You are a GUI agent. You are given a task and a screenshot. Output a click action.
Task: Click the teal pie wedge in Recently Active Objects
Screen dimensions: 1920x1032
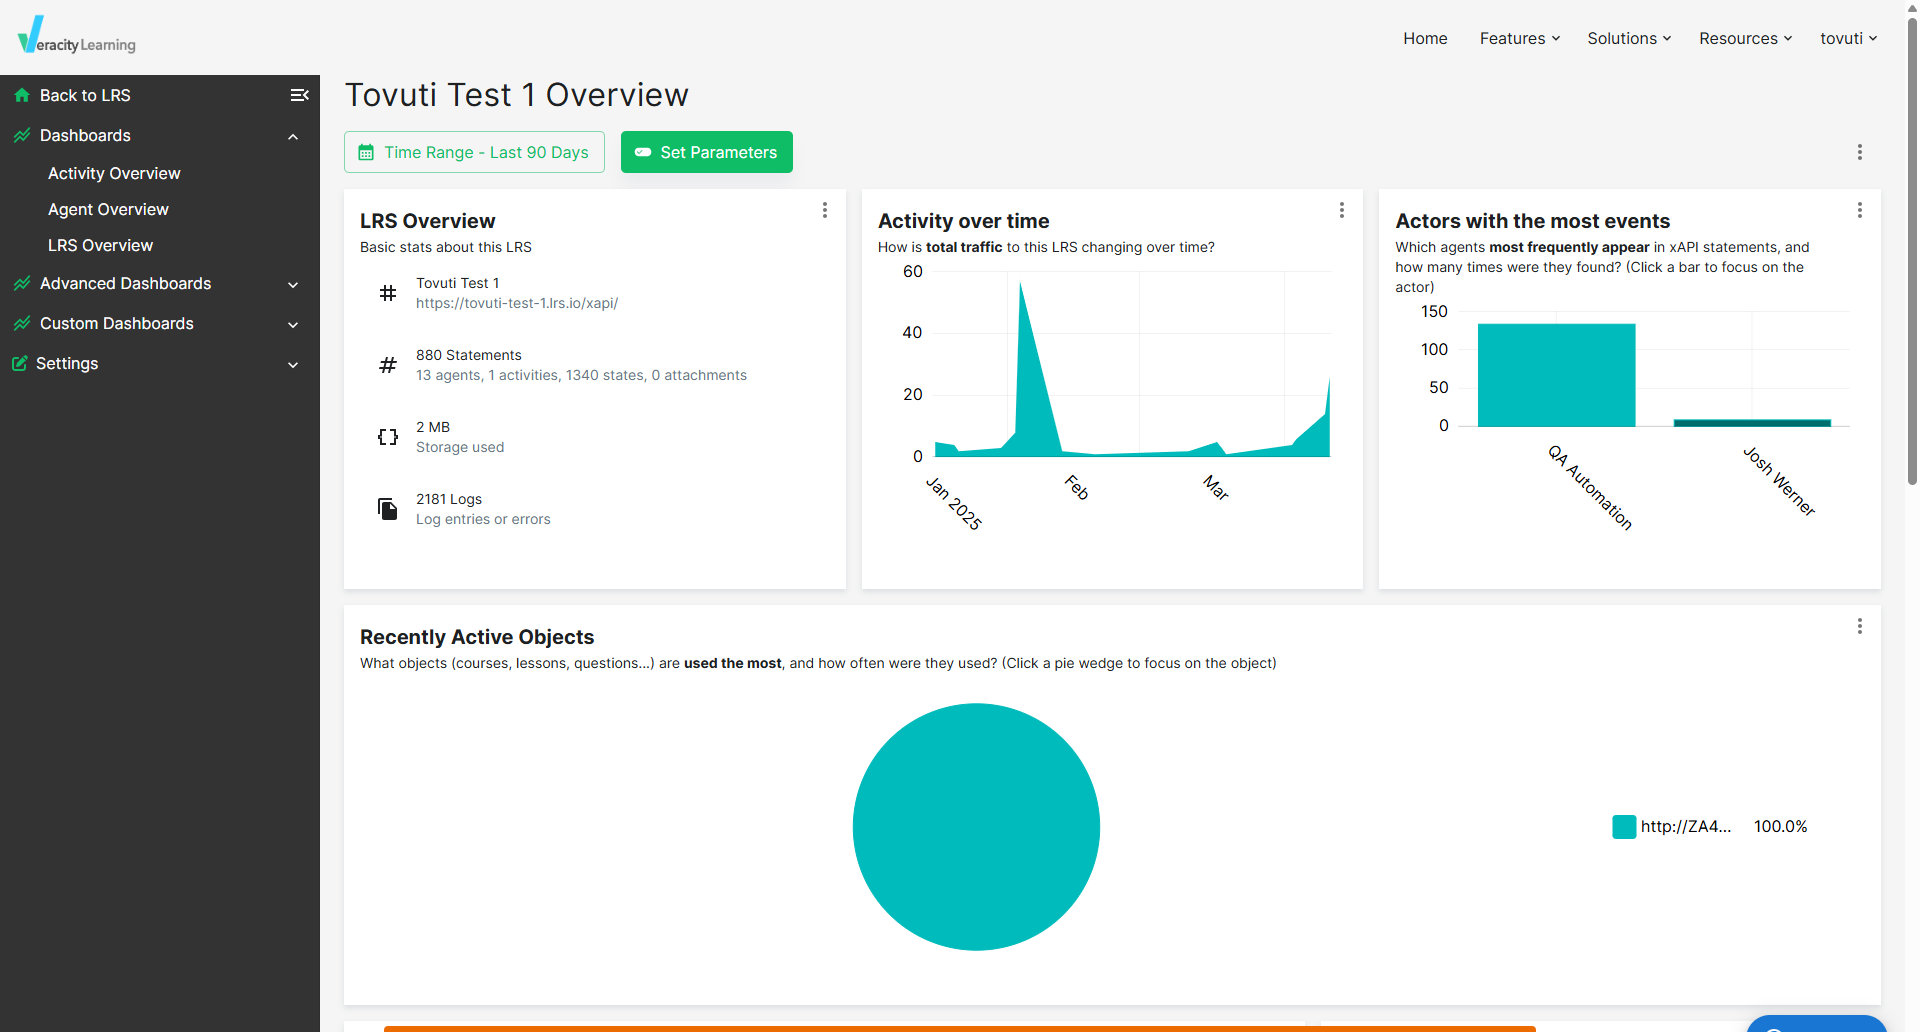tap(976, 827)
